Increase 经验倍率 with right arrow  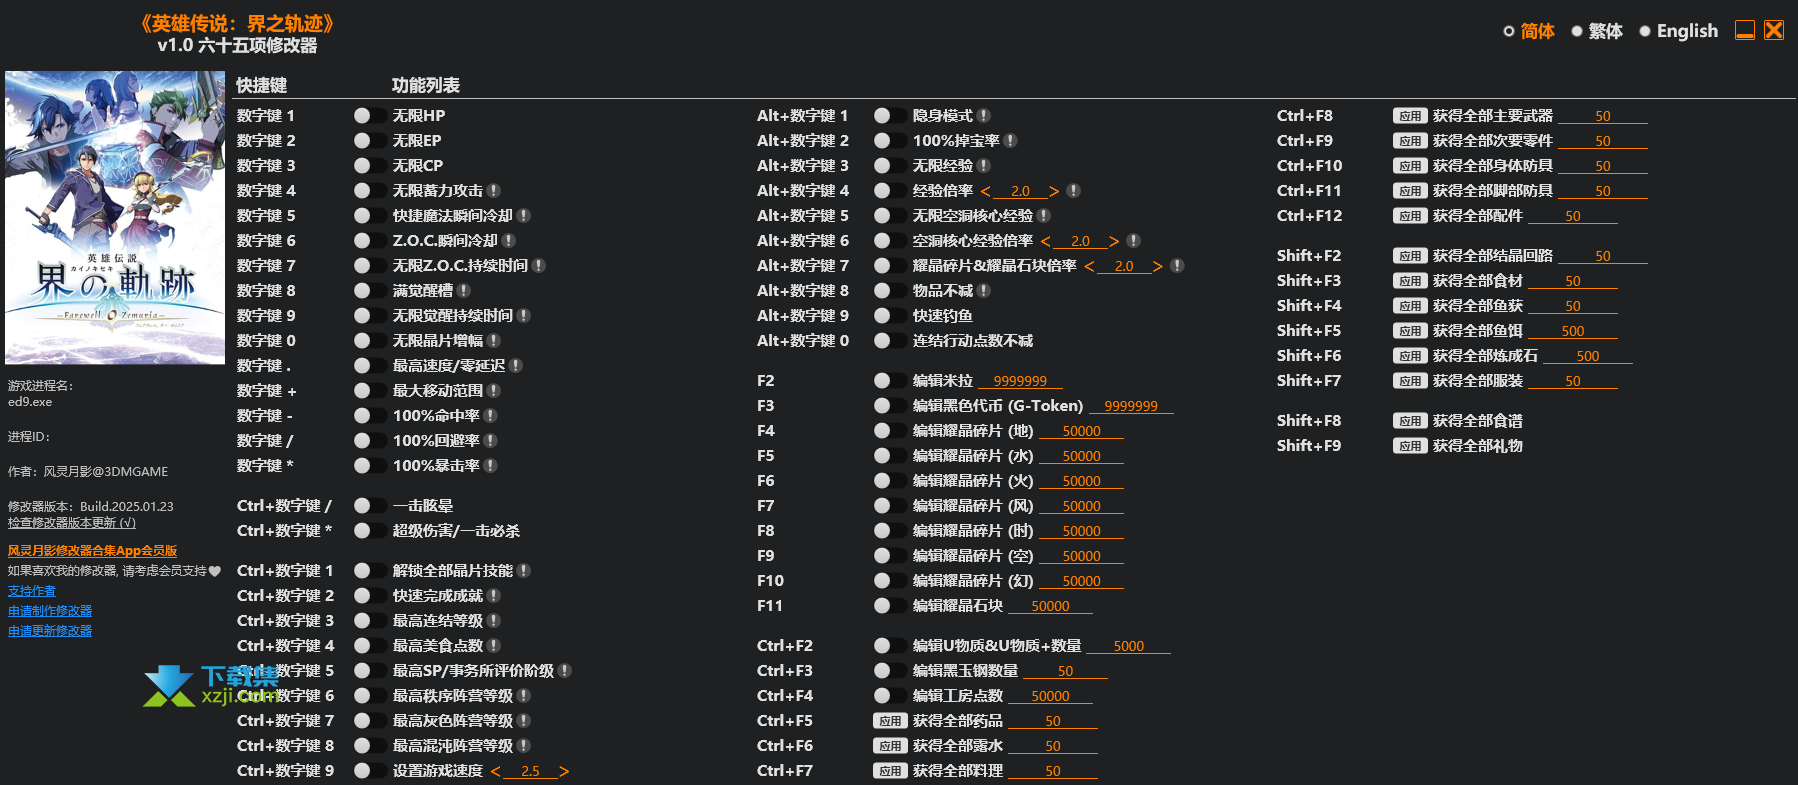click(1054, 191)
